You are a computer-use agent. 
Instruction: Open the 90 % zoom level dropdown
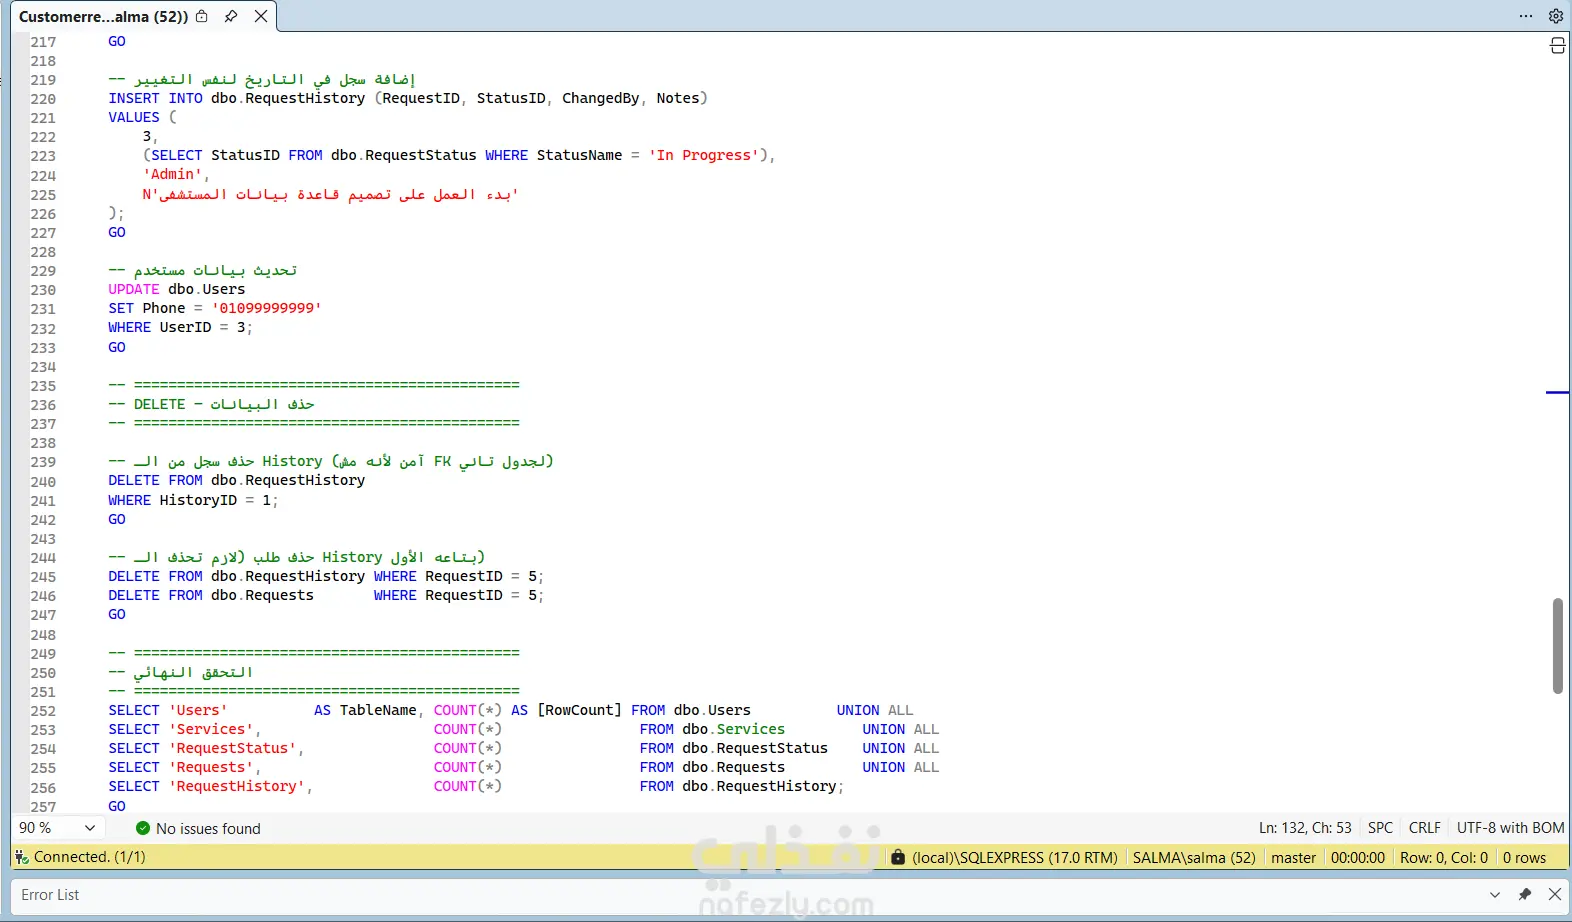click(x=90, y=828)
